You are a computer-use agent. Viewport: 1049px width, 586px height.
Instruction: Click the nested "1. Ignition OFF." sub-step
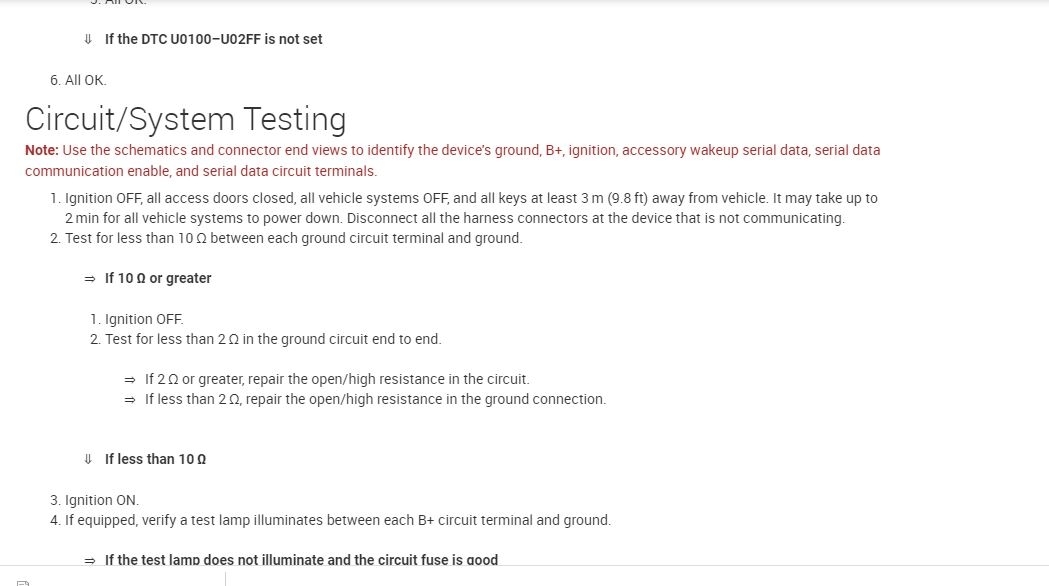pos(137,319)
